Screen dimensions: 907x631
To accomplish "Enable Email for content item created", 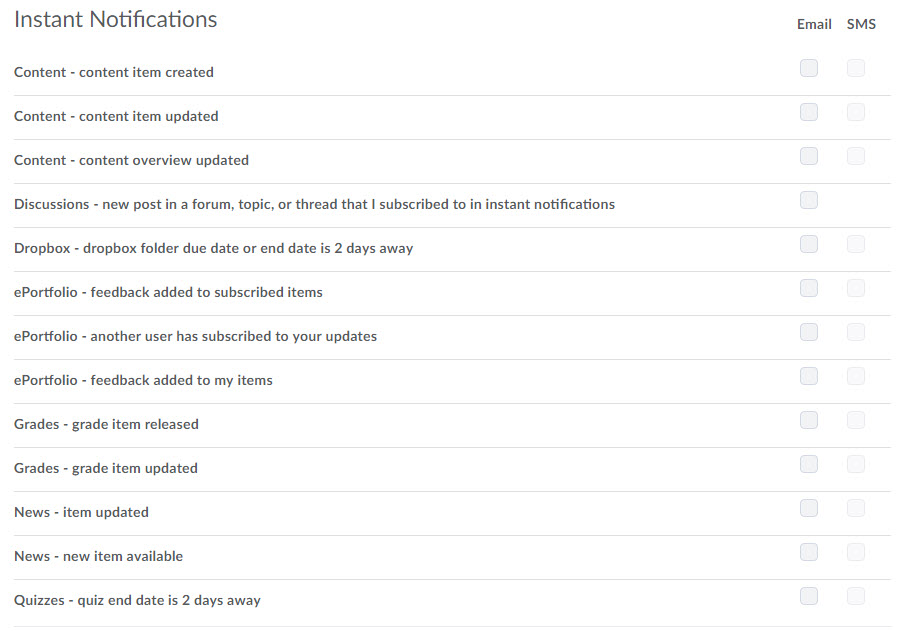I will 809,68.
